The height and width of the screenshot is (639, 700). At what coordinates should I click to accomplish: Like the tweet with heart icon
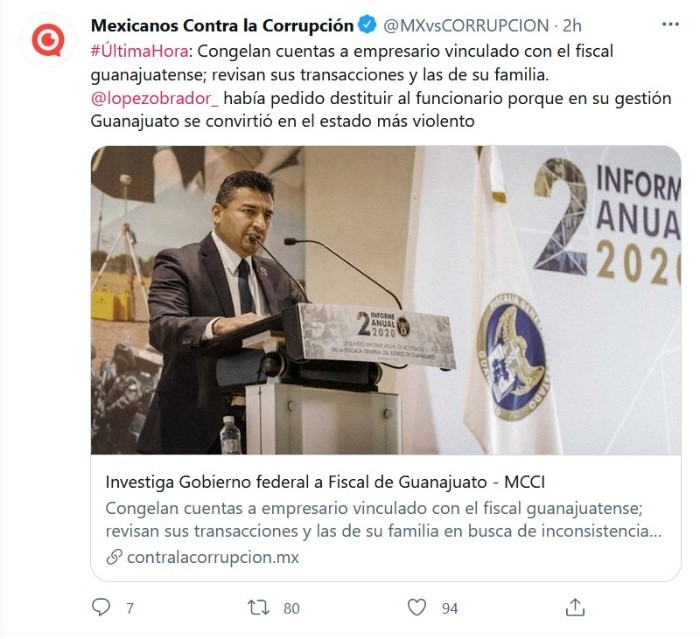pos(417,607)
